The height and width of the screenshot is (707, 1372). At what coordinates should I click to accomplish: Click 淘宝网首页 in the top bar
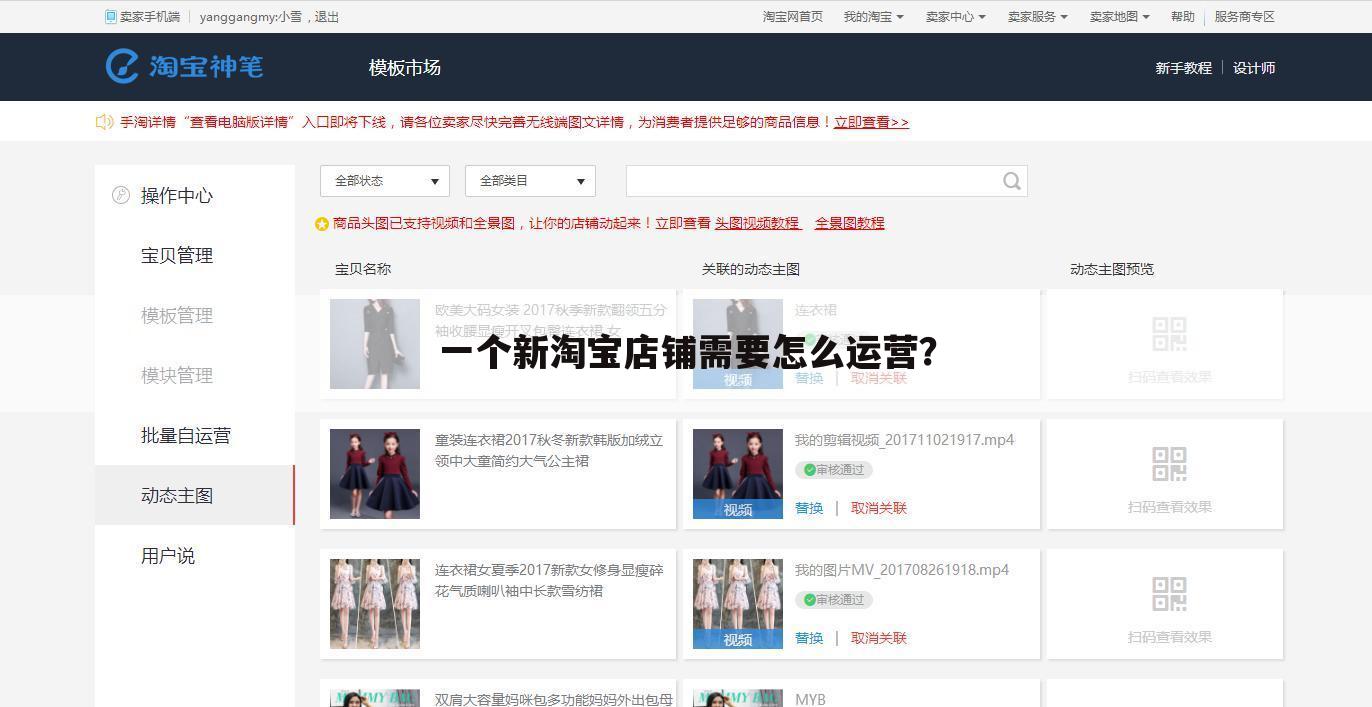click(x=793, y=17)
